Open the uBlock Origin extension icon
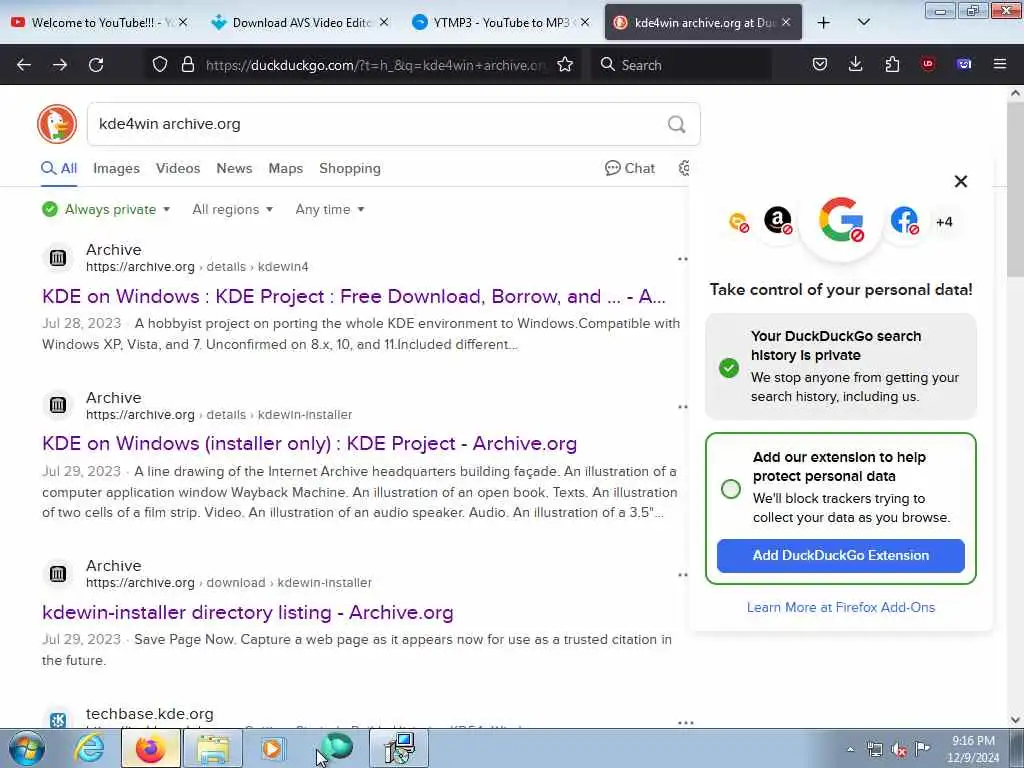The width and height of the screenshot is (1024, 768). [x=928, y=65]
